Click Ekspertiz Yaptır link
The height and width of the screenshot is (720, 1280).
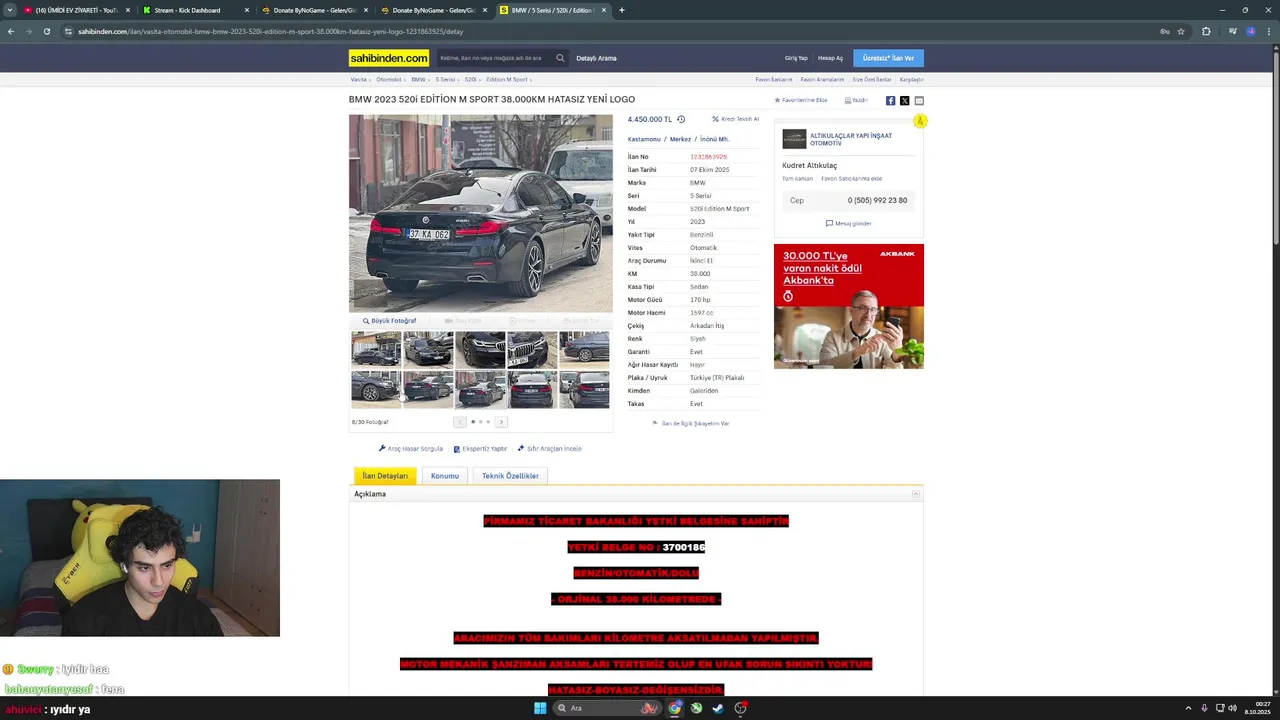(480, 449)
